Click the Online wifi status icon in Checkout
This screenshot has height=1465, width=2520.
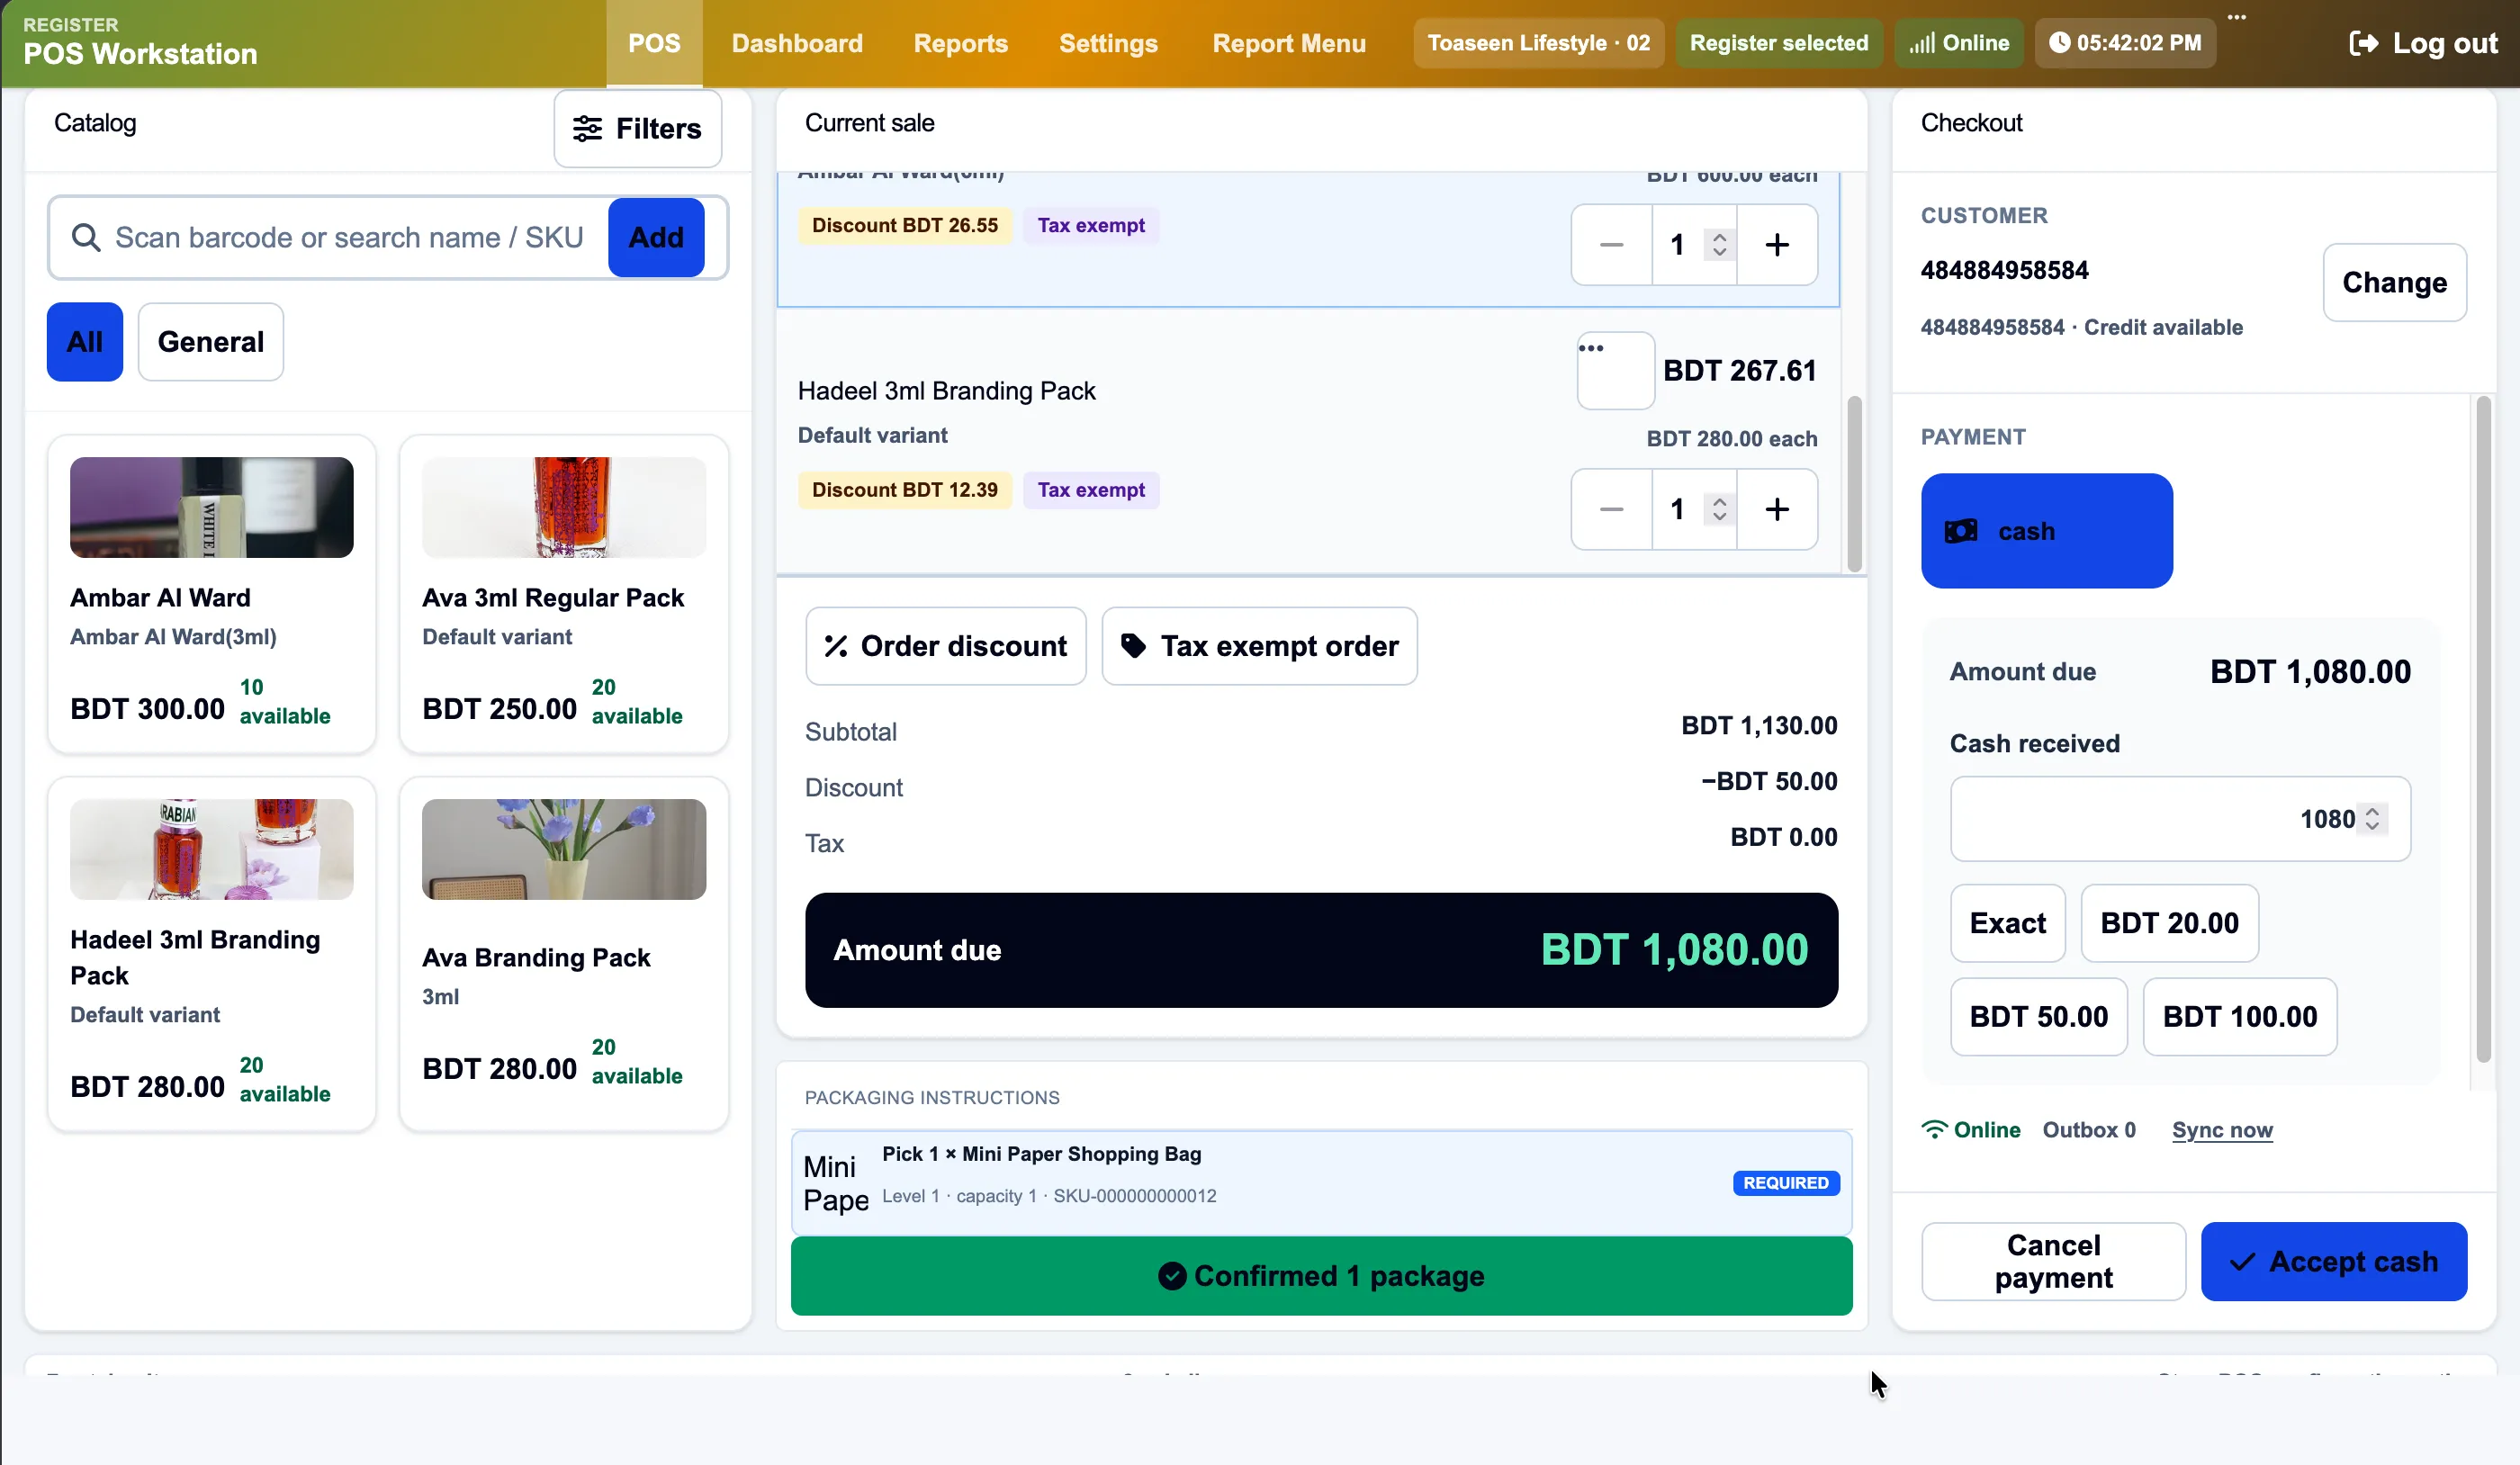[x=1934, y=1130]
